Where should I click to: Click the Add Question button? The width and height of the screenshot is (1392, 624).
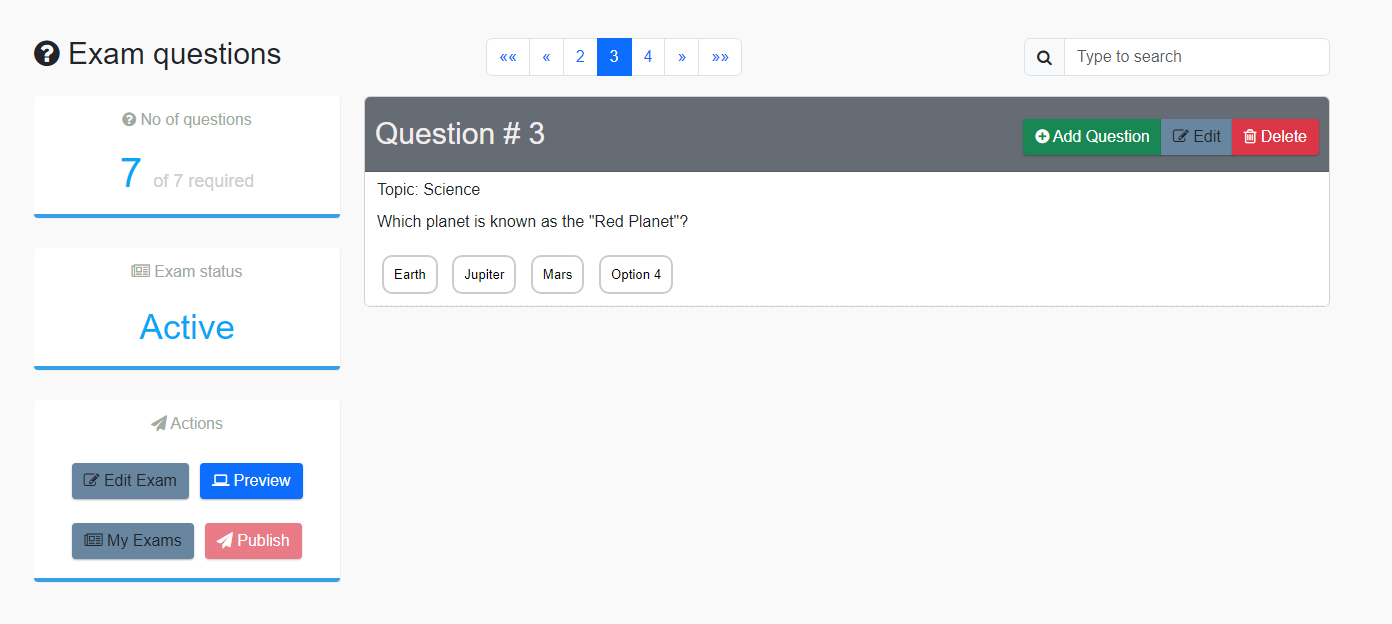click(x=1091, y=137)
